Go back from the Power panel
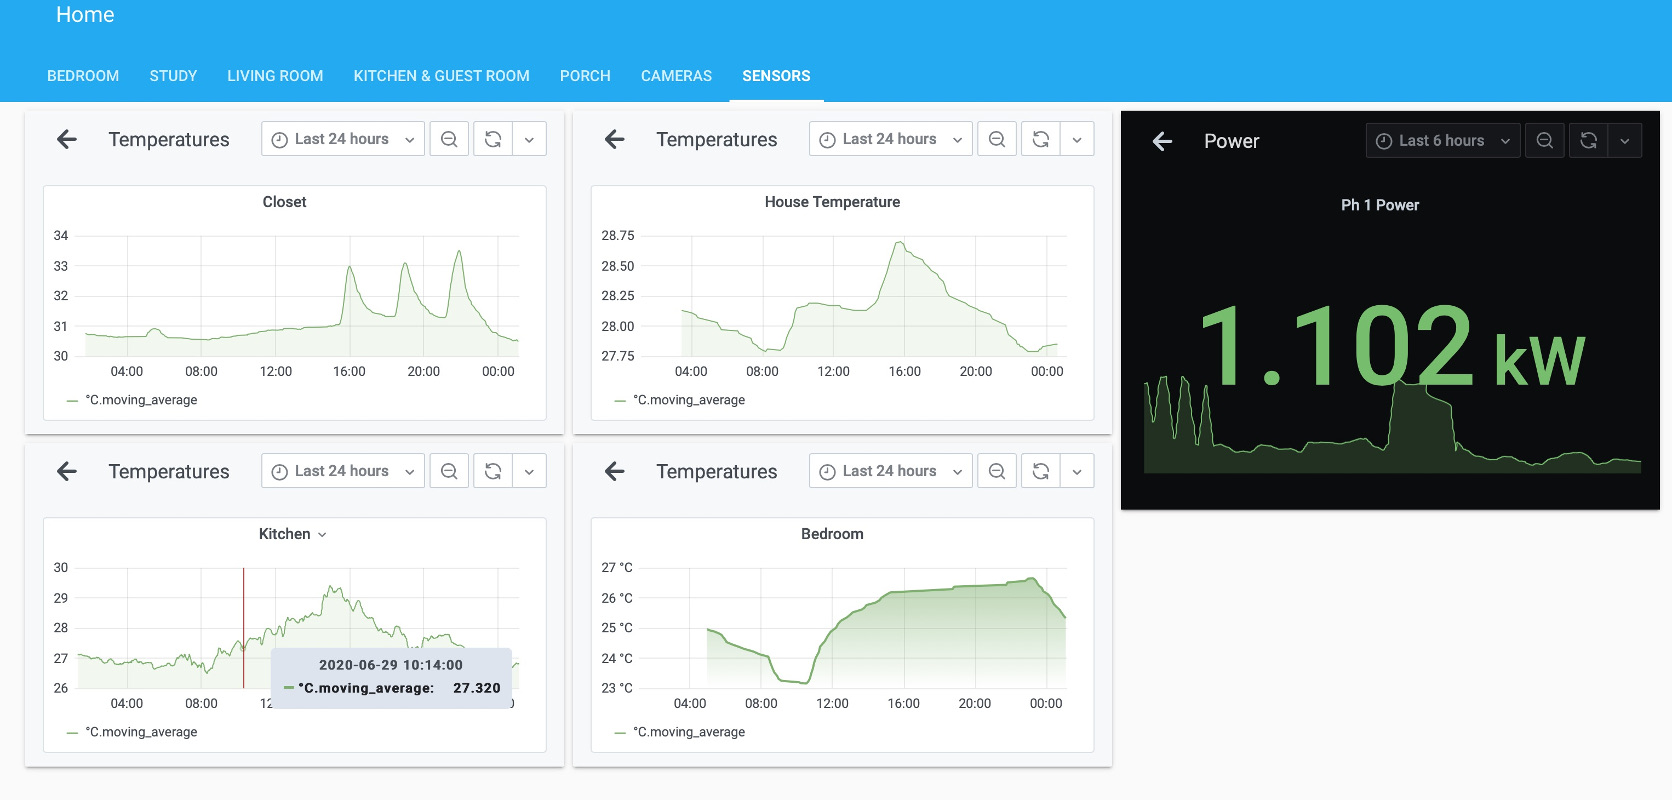Screen dimensions: 1672x800 [1162, 142]
